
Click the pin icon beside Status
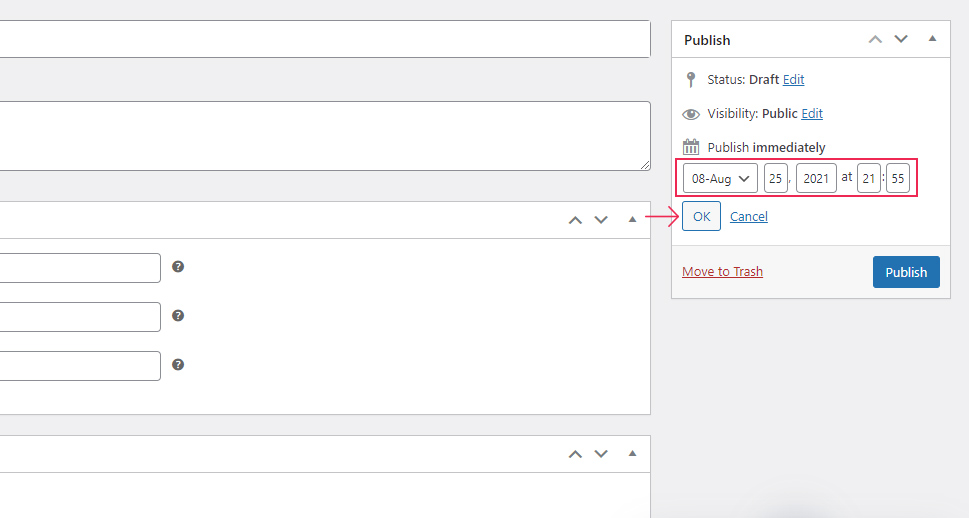pos(691,79)
